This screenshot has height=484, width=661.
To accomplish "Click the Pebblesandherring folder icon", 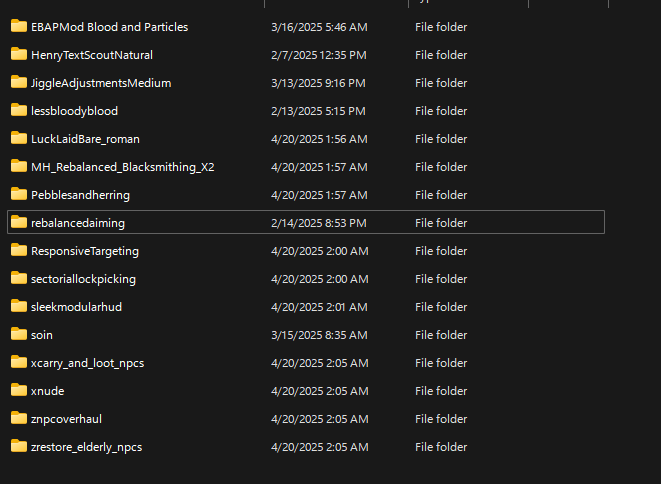I will pos(18,195).
